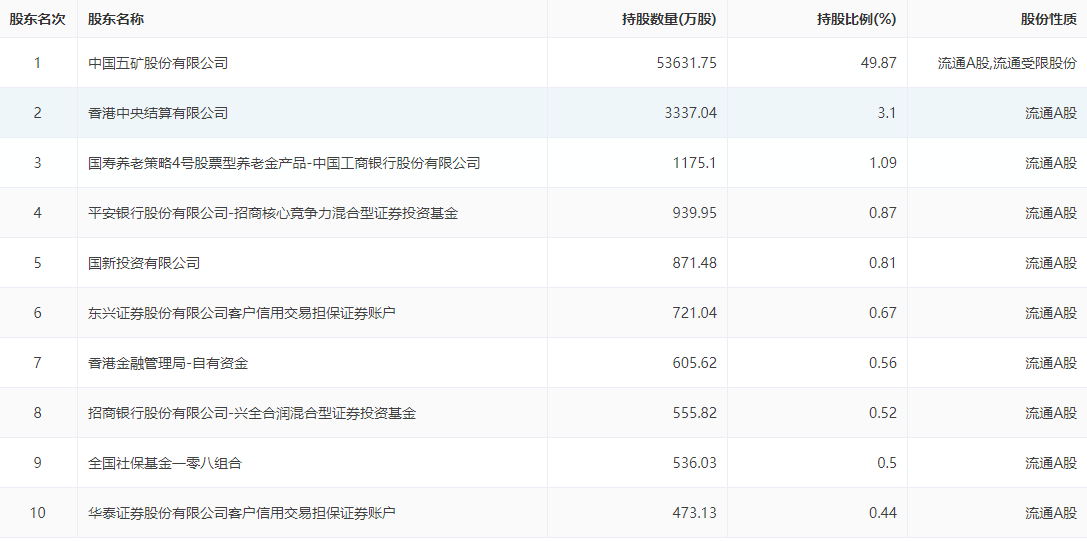Click the percentage value 1.09
This screenshot has width=1087, height=541.
tap(883, 163)
